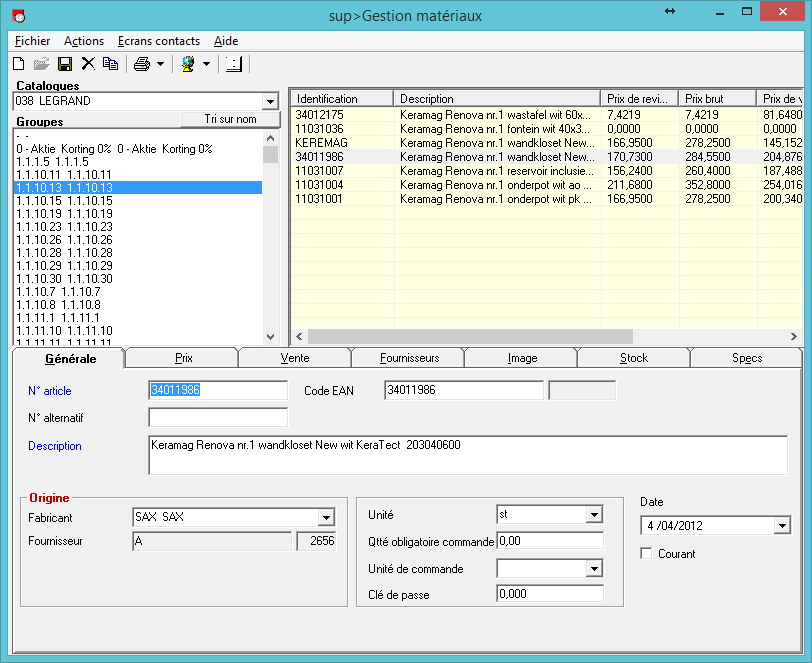Open the Unité de commande dropdown
This screenshot has width=812, height=663.
tap(594, 568)
